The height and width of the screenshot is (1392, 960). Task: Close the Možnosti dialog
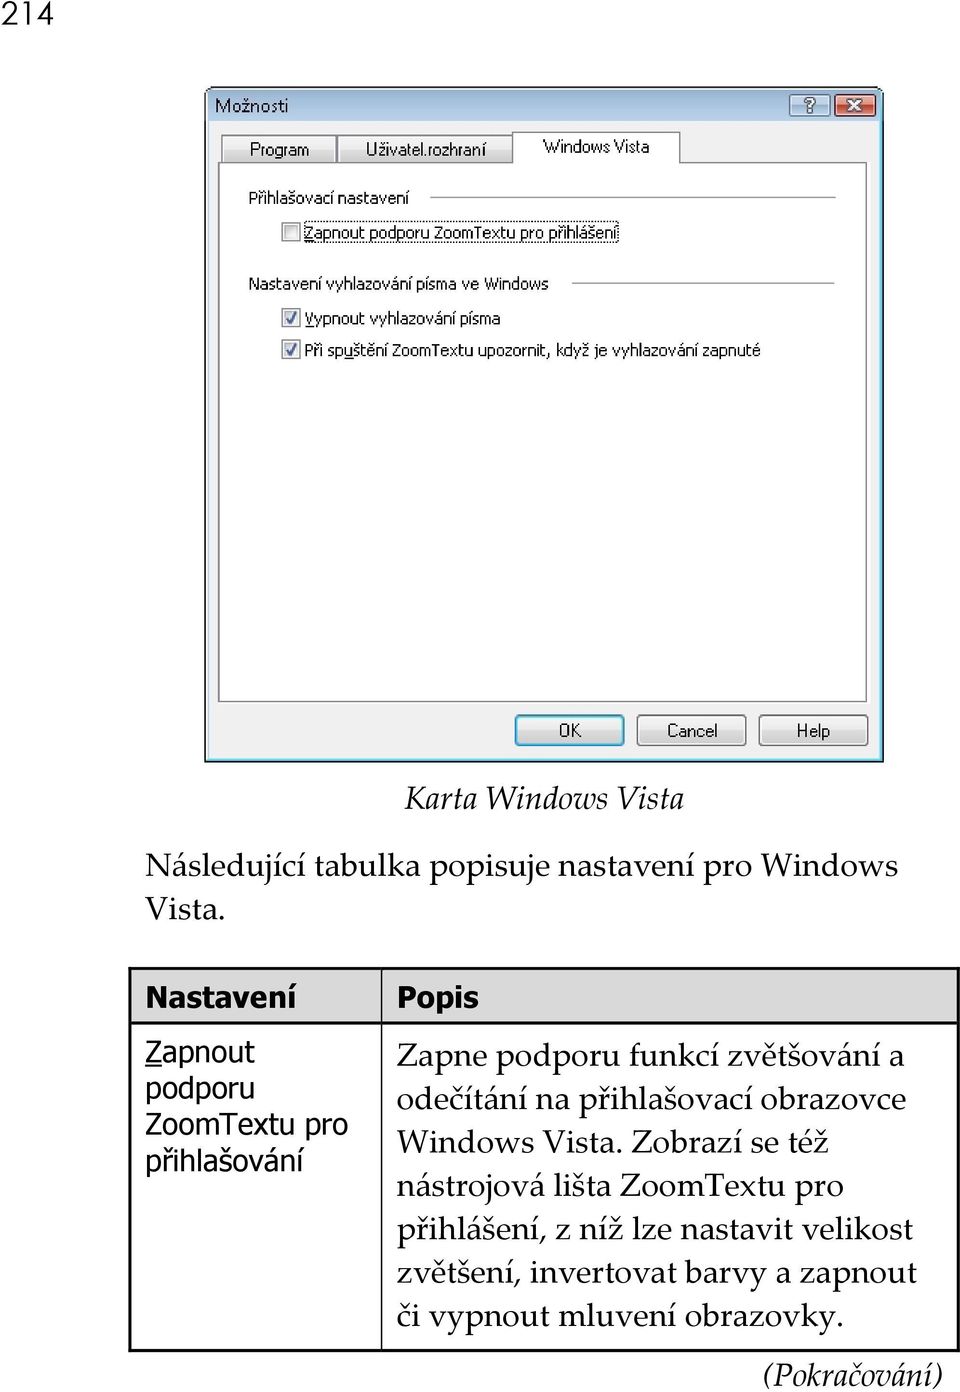tap(854, 105)
